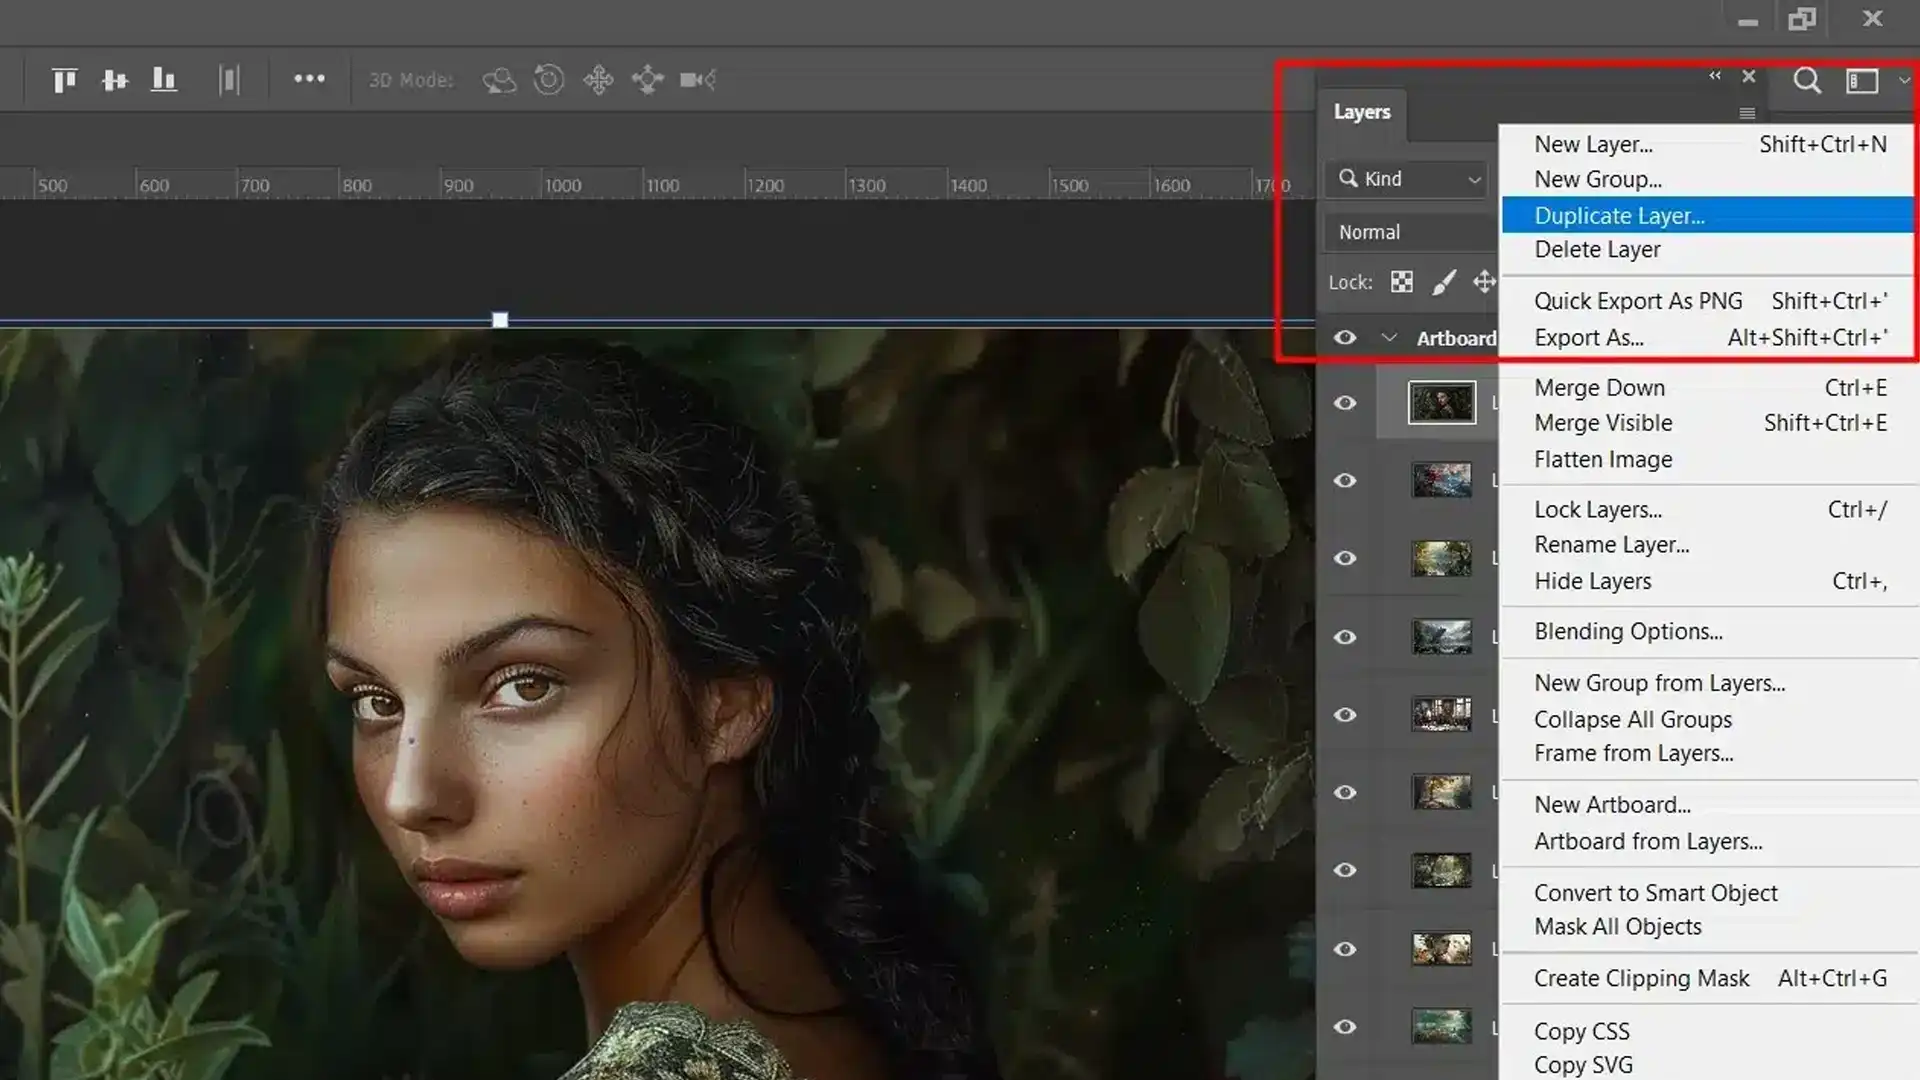This screenshot has height=1080, width=1920.
Task: Choose New Layer... from menu
Action: tap(1710, 144)
